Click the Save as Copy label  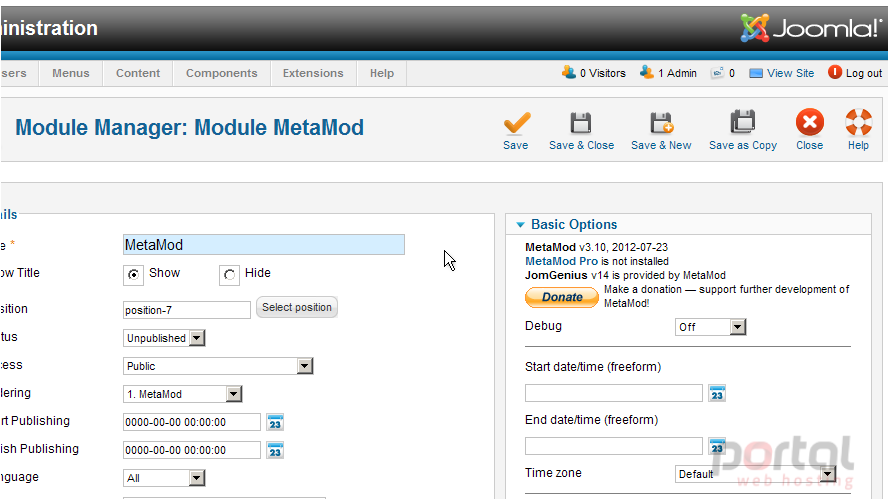[x=743, y=146]
